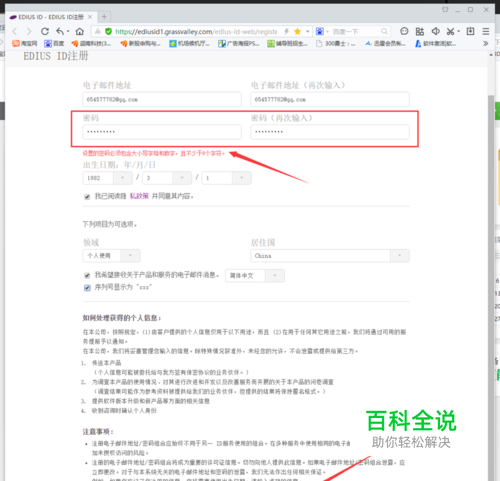Click the password re-enter field
Viewport: 500px width, 481px height.
330,132
